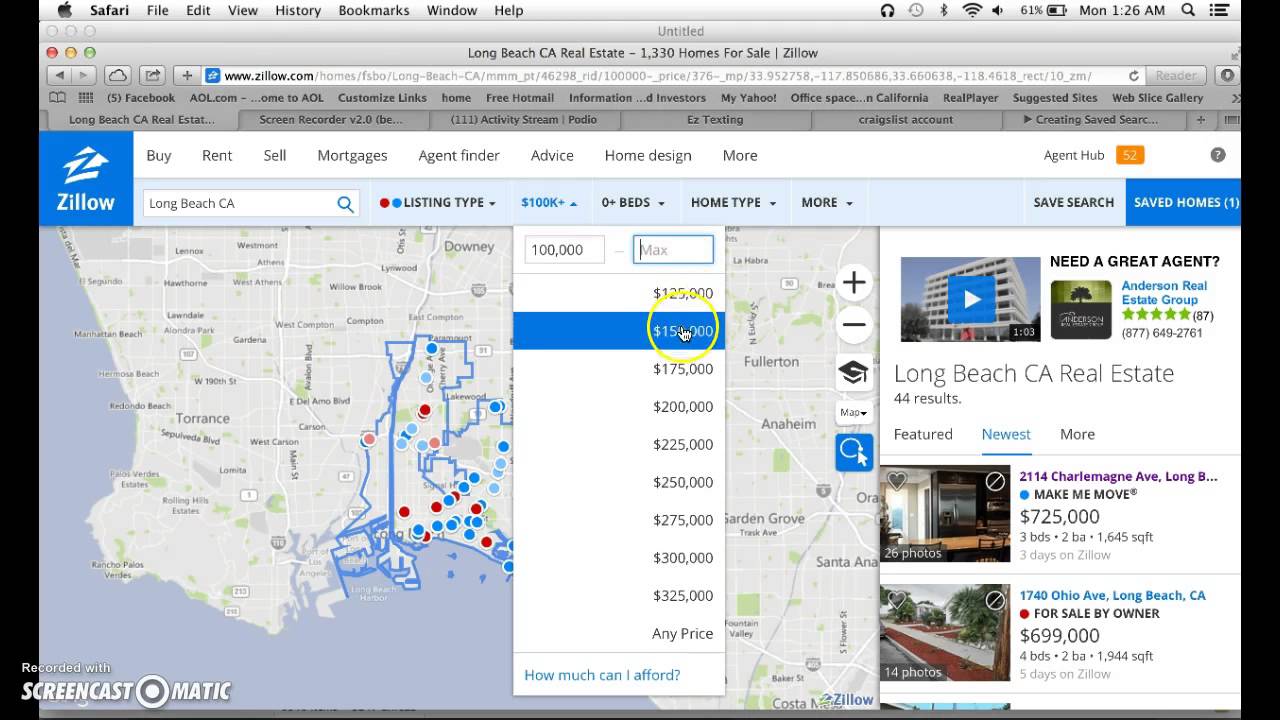Open the agent hub notifications badge 52
Viewport: 1280px width, 720px height.
[1131, 155]
